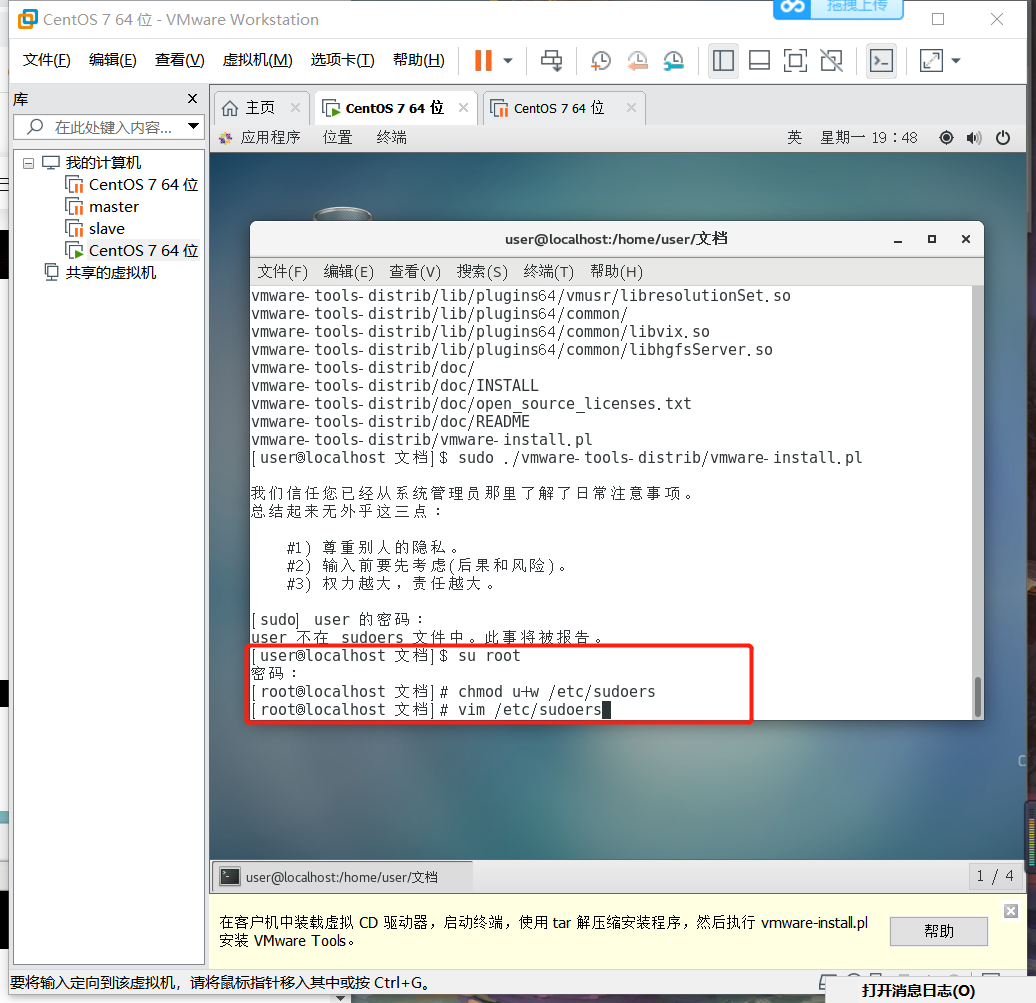Viewport: 1036px width, 1003px height.
Task: Open the Snapshot Manager
Action: tap(674, 61)
